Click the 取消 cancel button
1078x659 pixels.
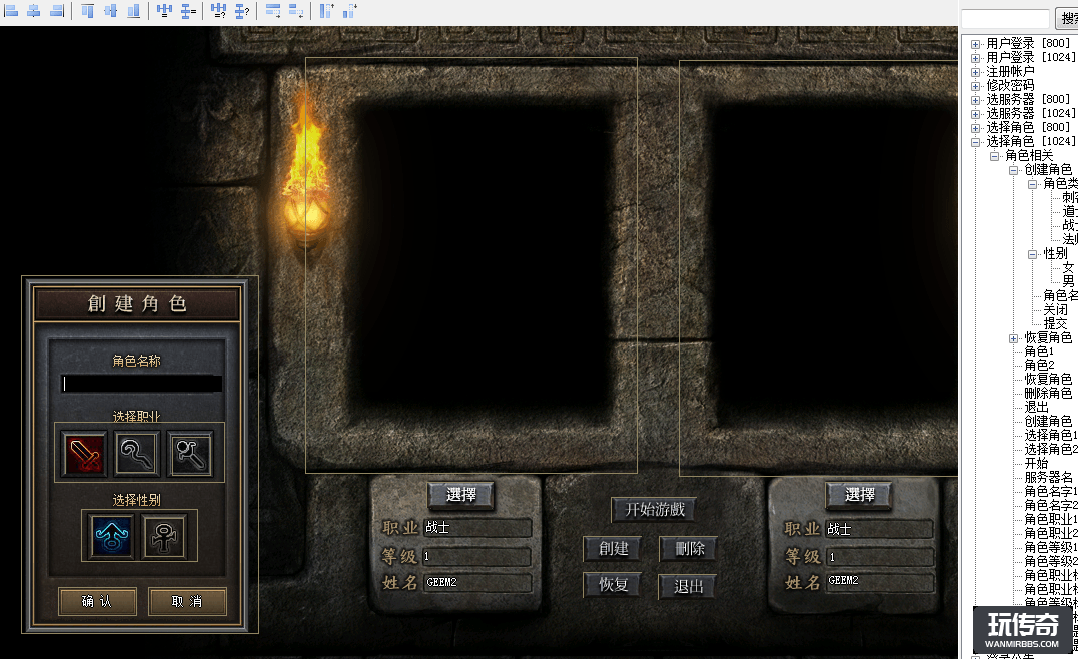click(187, 601)
